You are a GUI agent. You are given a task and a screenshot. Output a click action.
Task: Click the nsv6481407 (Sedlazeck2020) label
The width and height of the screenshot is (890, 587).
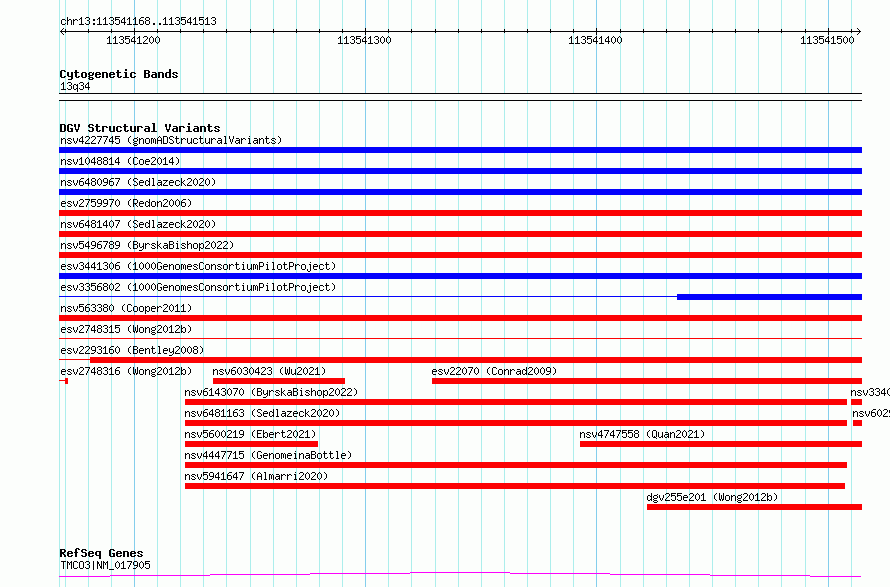tap(138, 224)
